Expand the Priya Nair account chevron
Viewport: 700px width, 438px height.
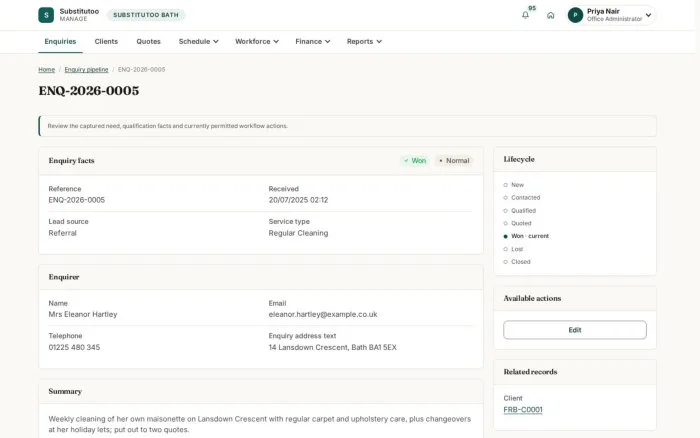pyautogui.click(x=648, y=15)
